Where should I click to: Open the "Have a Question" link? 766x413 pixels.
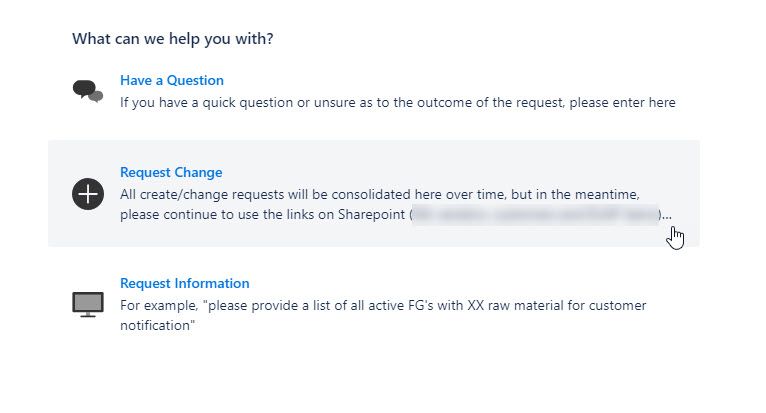click(x=171, y=80)
